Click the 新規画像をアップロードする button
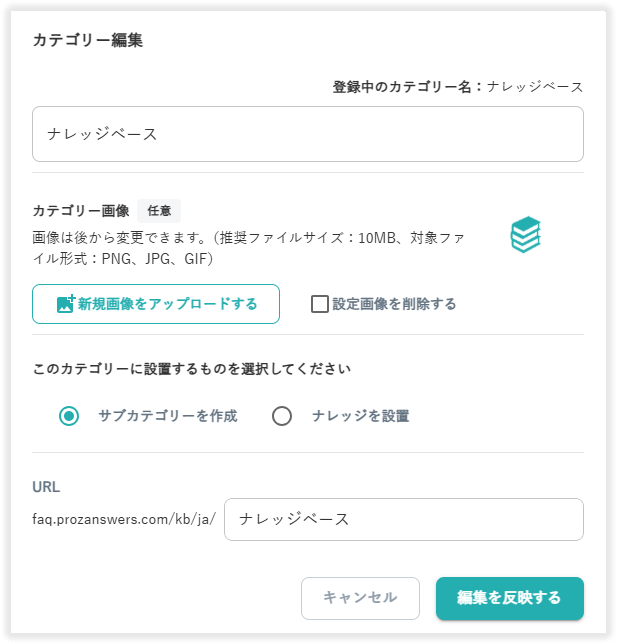617x644 pixels. coord(156,304)
